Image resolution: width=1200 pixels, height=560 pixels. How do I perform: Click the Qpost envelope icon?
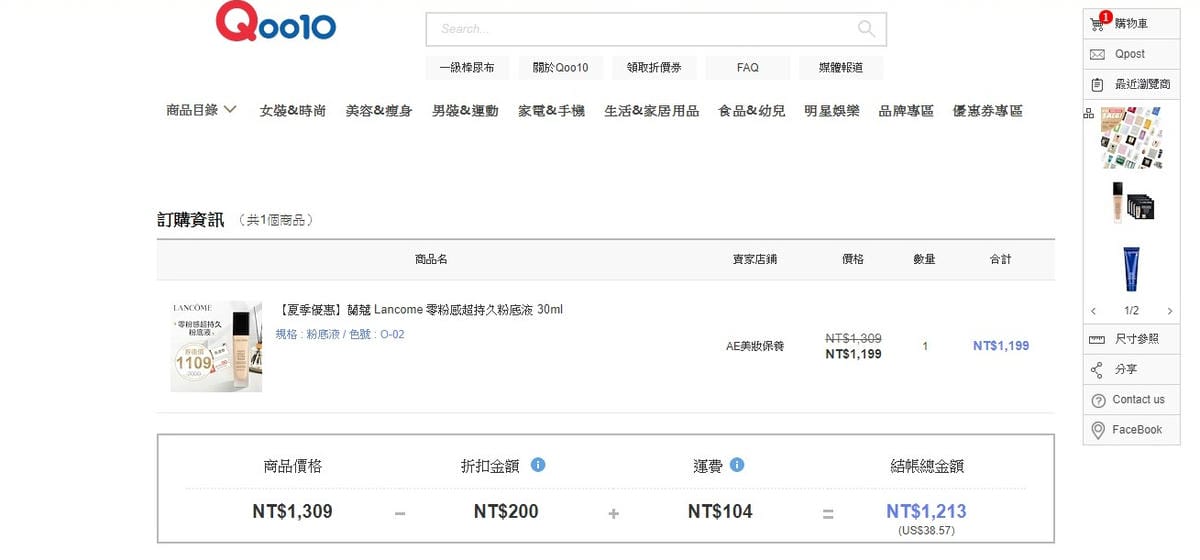pos(1097,54)
